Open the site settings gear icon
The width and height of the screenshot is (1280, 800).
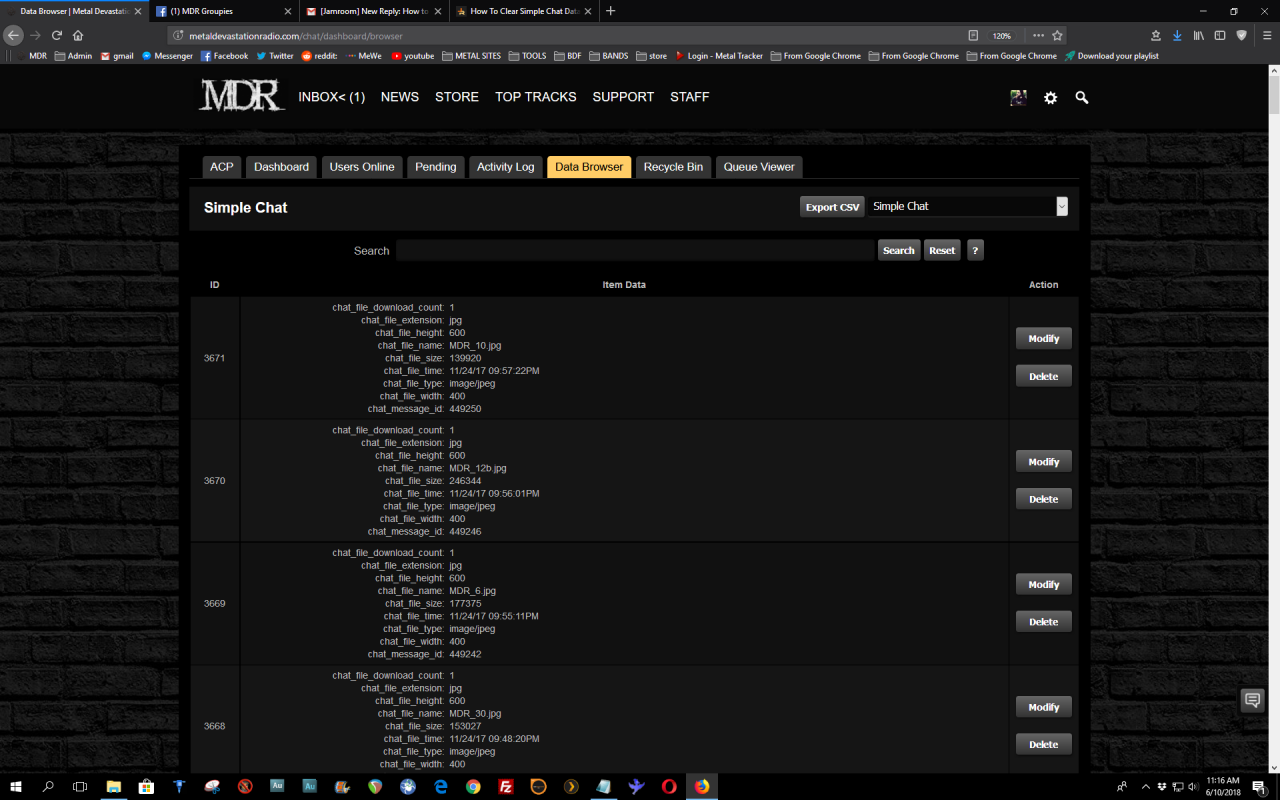1050,98
